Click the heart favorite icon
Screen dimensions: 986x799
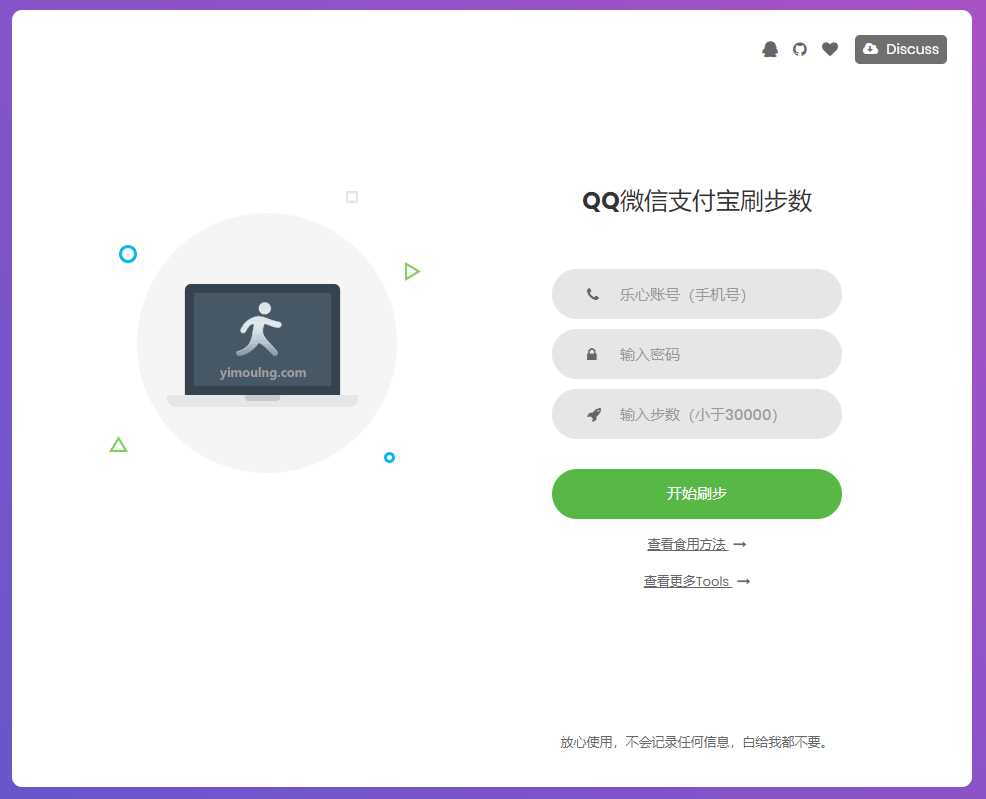(x=830, y=49)
